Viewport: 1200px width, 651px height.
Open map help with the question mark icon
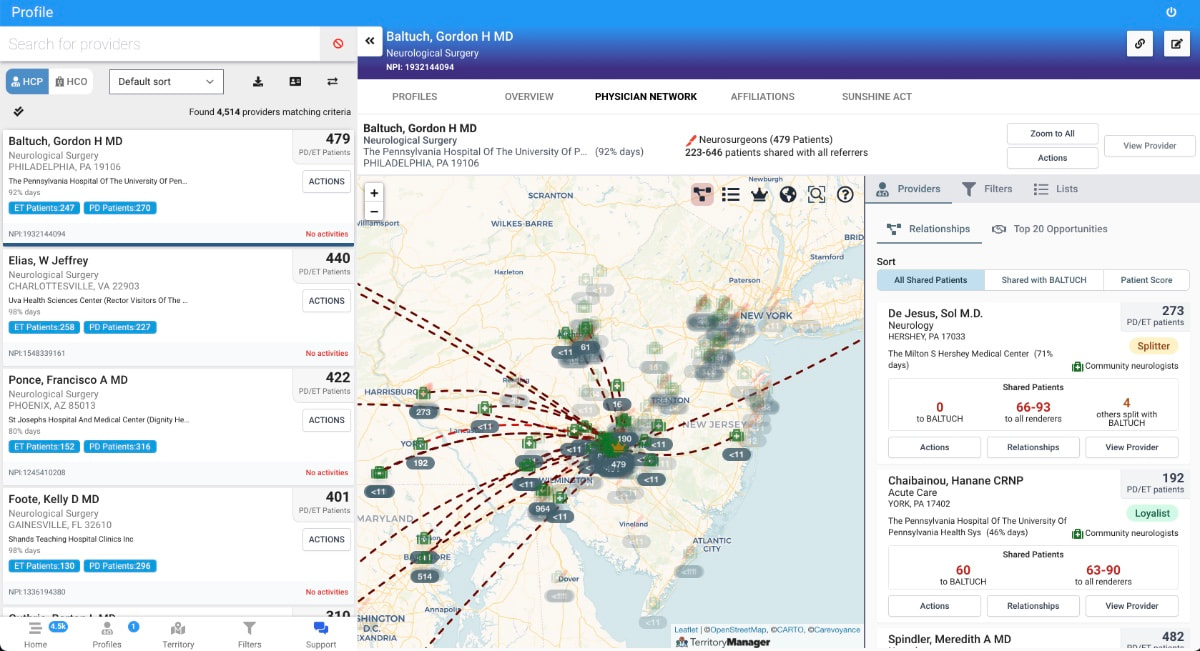point(845,194)
